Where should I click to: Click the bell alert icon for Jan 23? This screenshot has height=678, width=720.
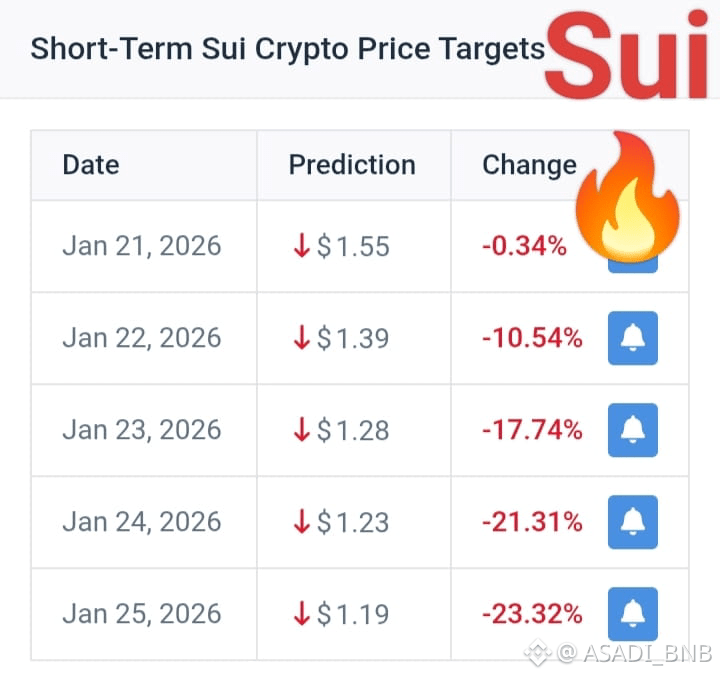click(x=633, y=430)
